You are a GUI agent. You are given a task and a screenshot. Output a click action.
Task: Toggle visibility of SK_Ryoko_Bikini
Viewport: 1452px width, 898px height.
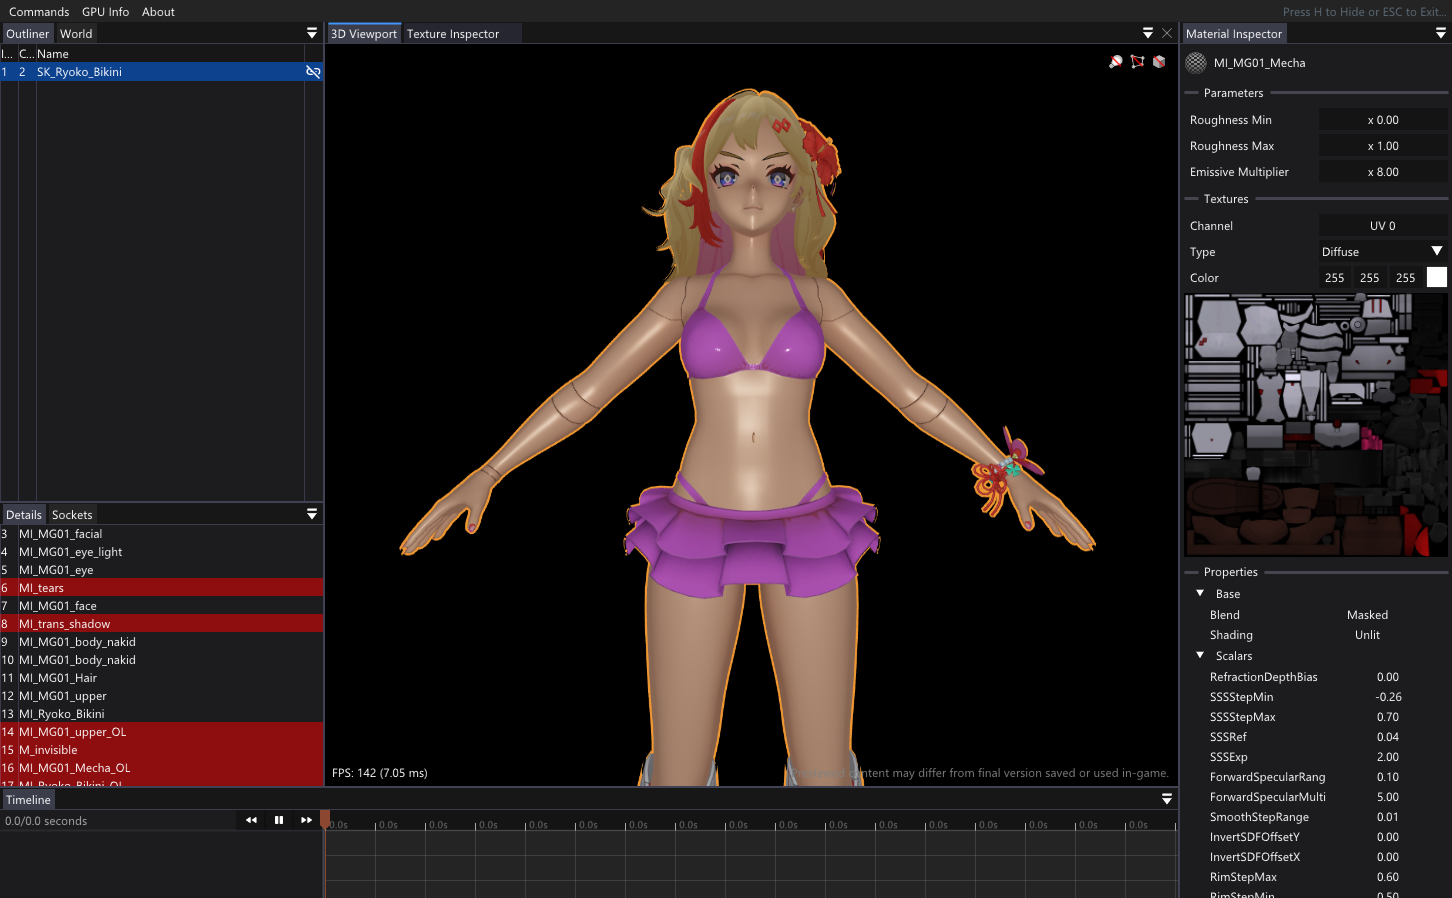313,72
